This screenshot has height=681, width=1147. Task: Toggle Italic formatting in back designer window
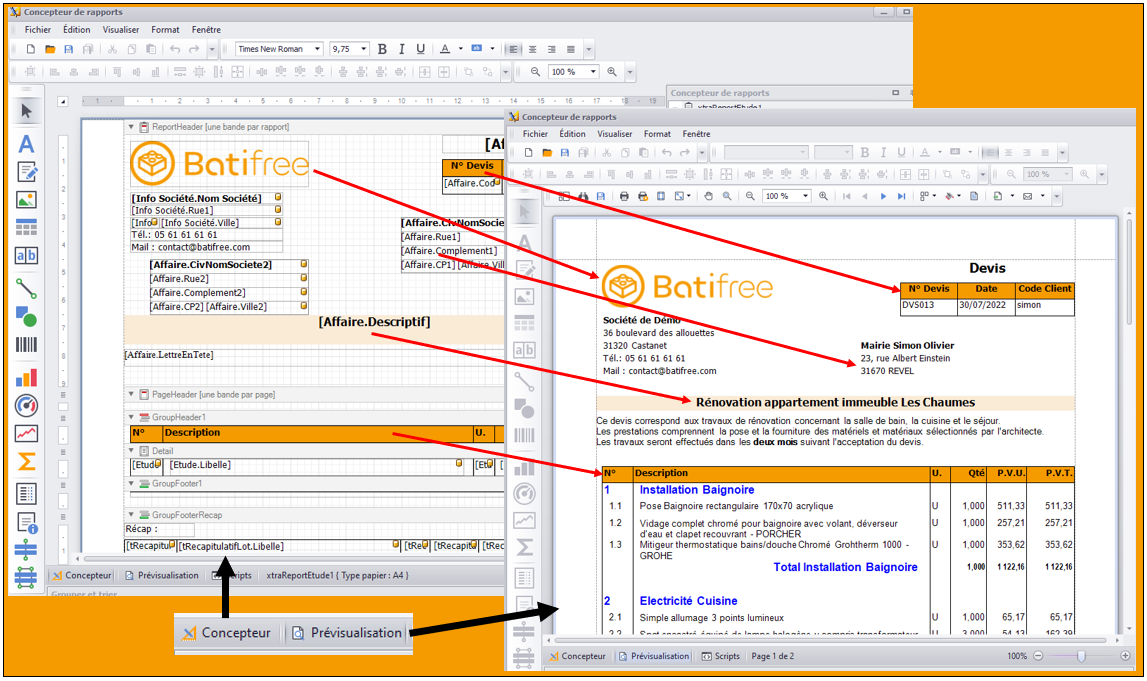(x=402, y=49)
